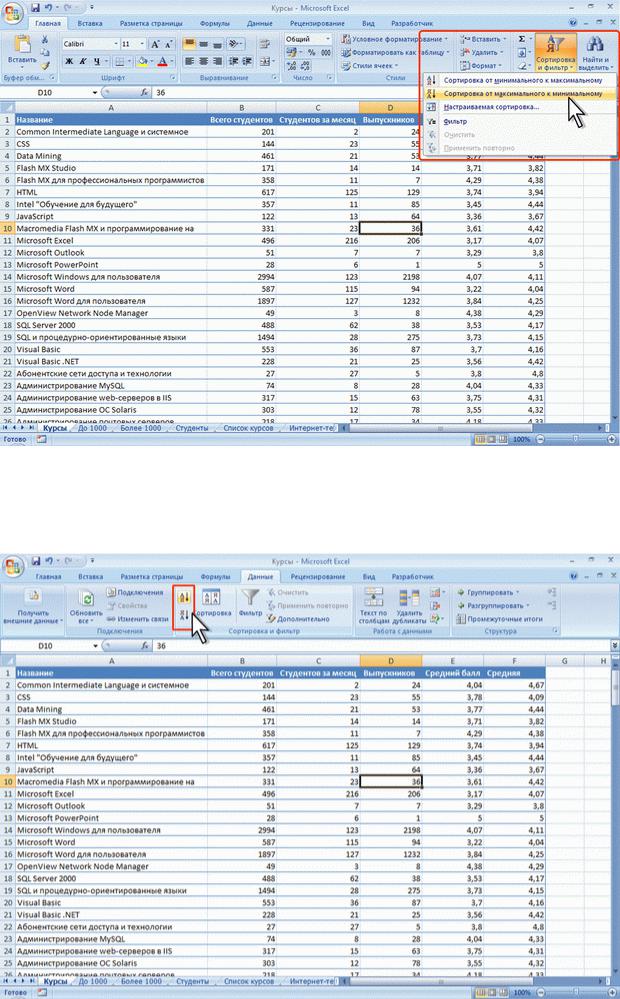Click Форматировать как таблицу button
This screenshot has width=620, height=999.
click(x=396, y=52)
